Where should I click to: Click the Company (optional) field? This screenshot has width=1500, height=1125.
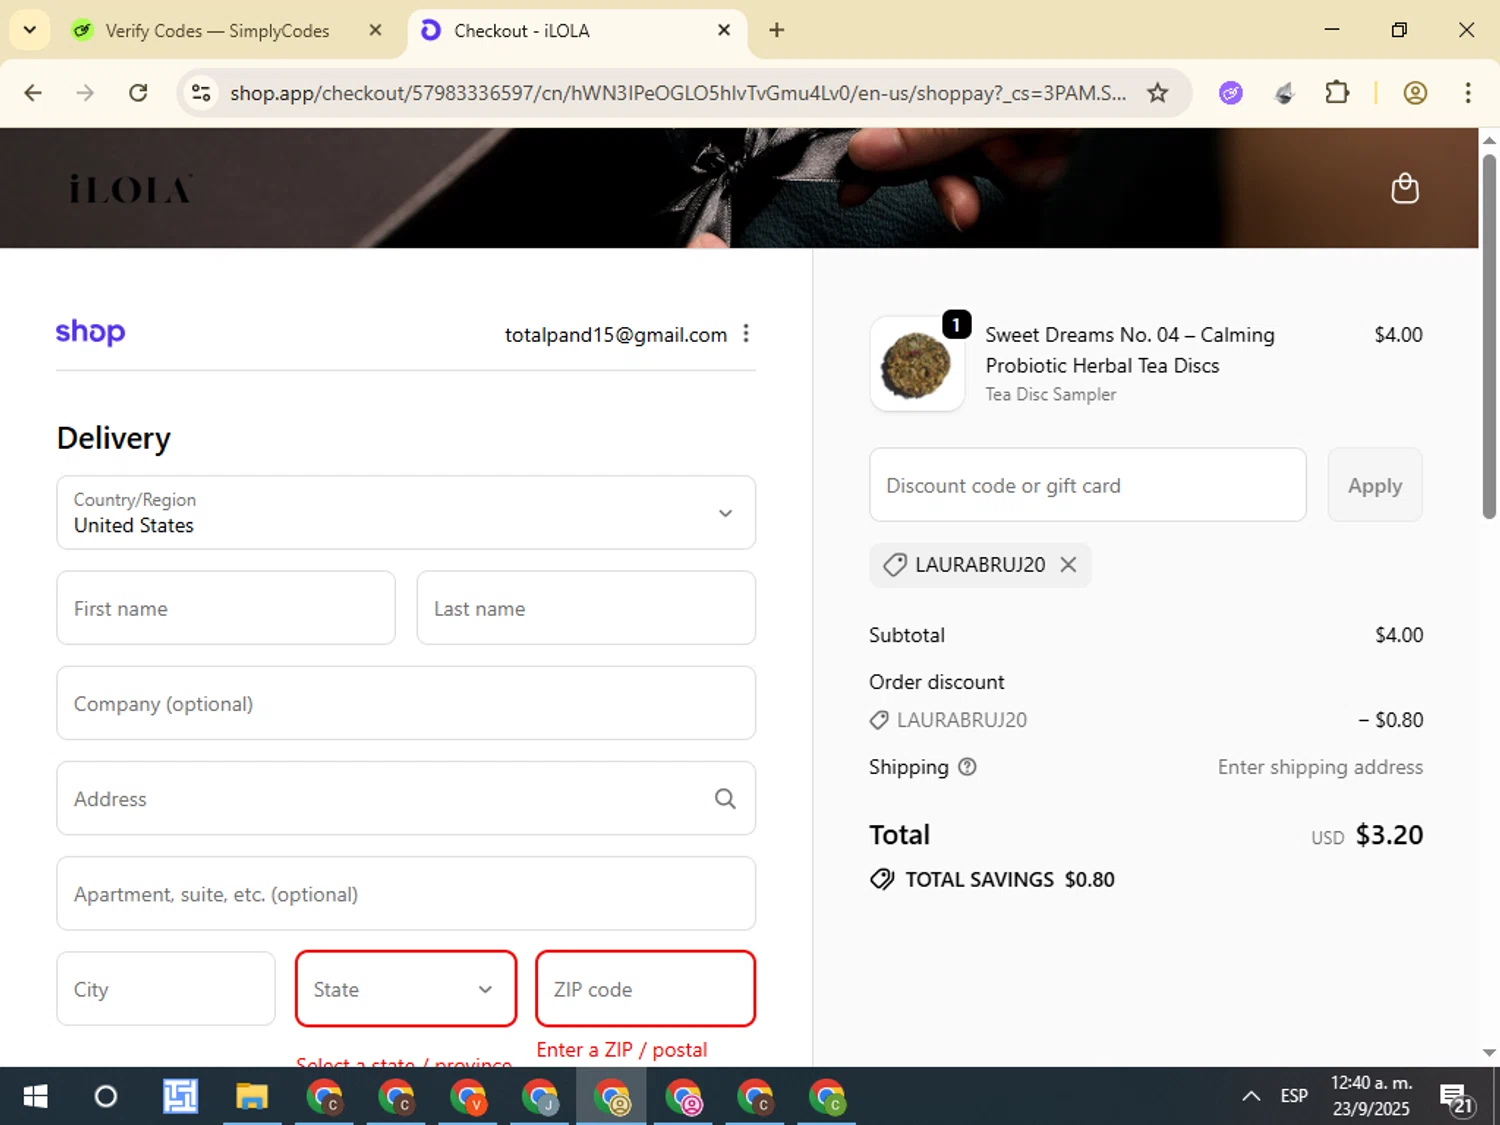[406, 703]
